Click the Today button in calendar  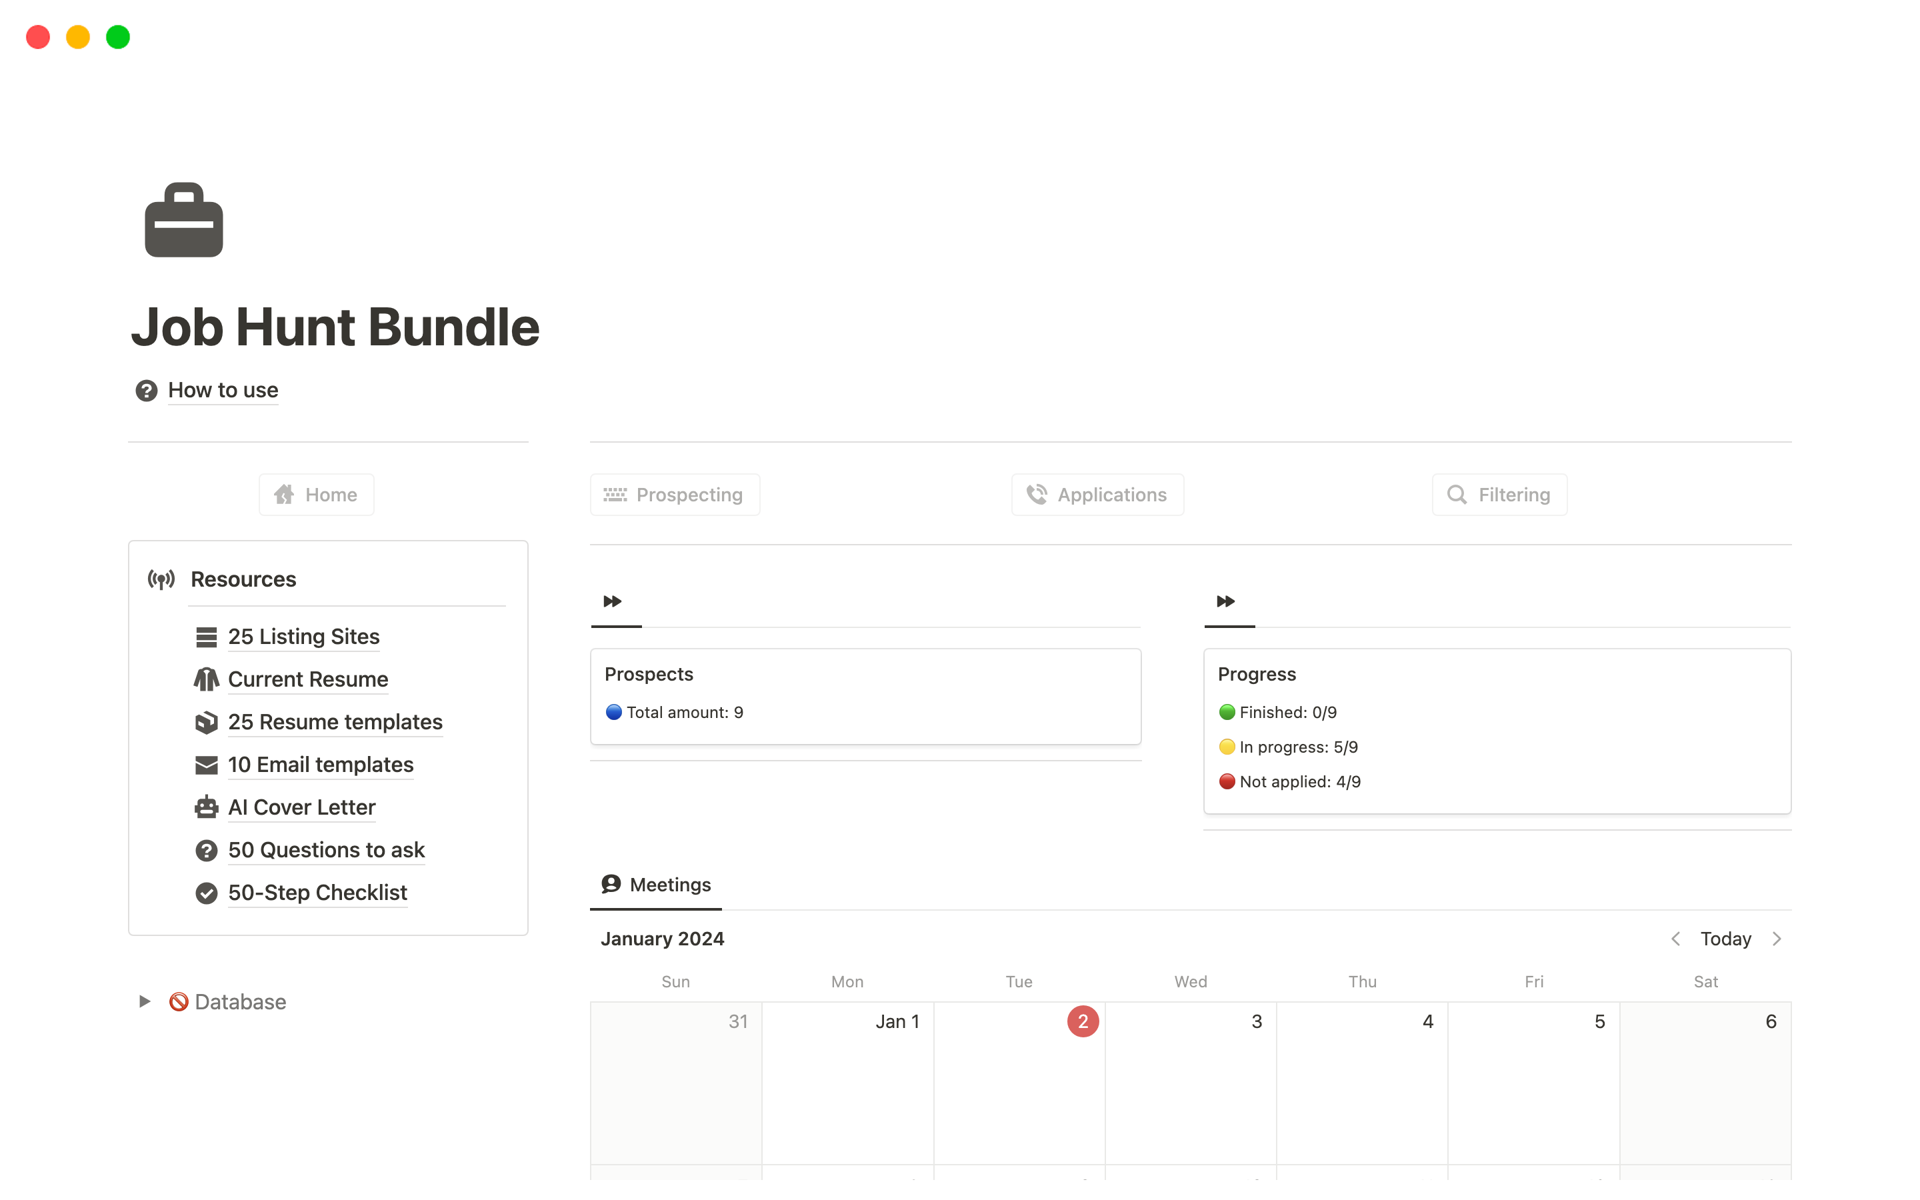pyautogui.click(x=1725, y=939)
